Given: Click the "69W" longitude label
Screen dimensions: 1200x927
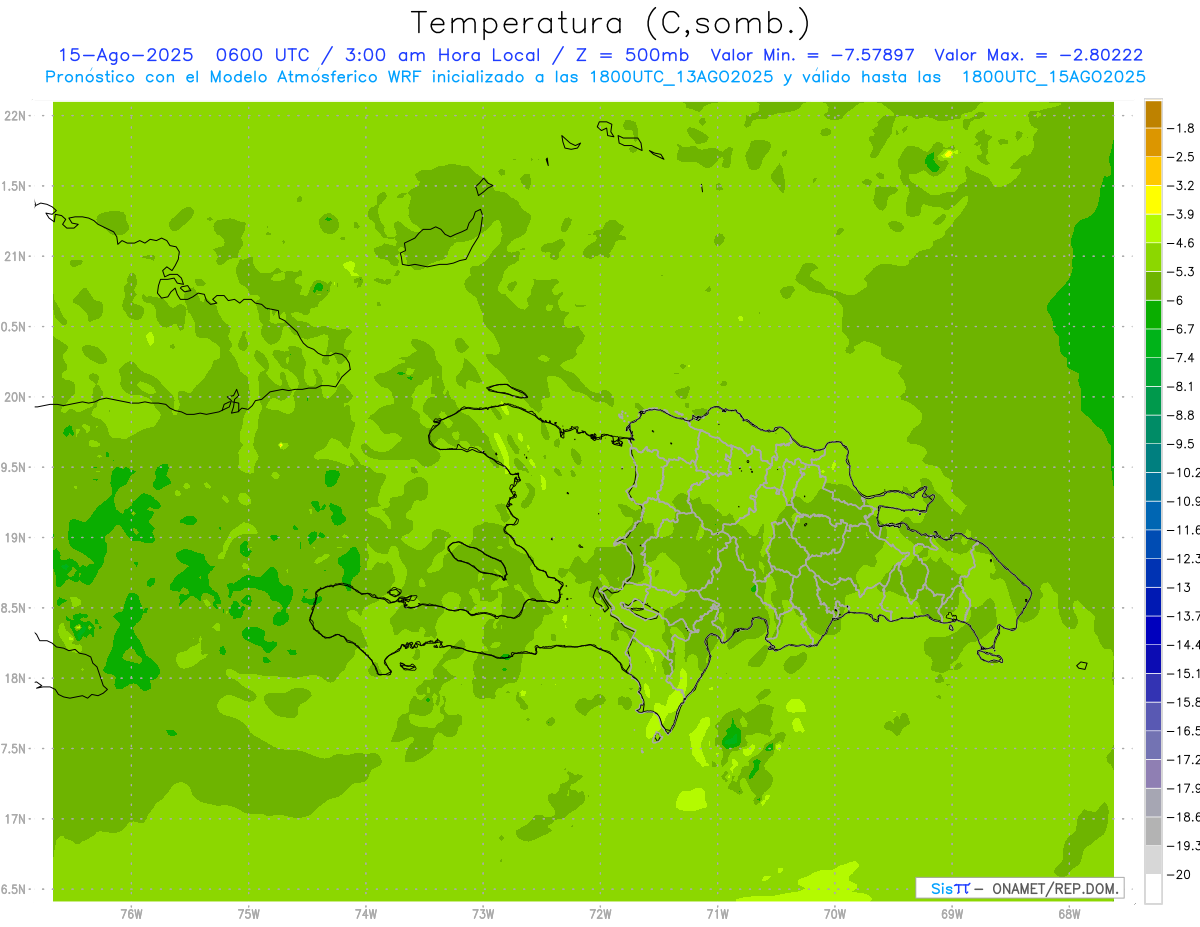Looking at the screenshot, I should pyautogui.click(x=952, y=914).
